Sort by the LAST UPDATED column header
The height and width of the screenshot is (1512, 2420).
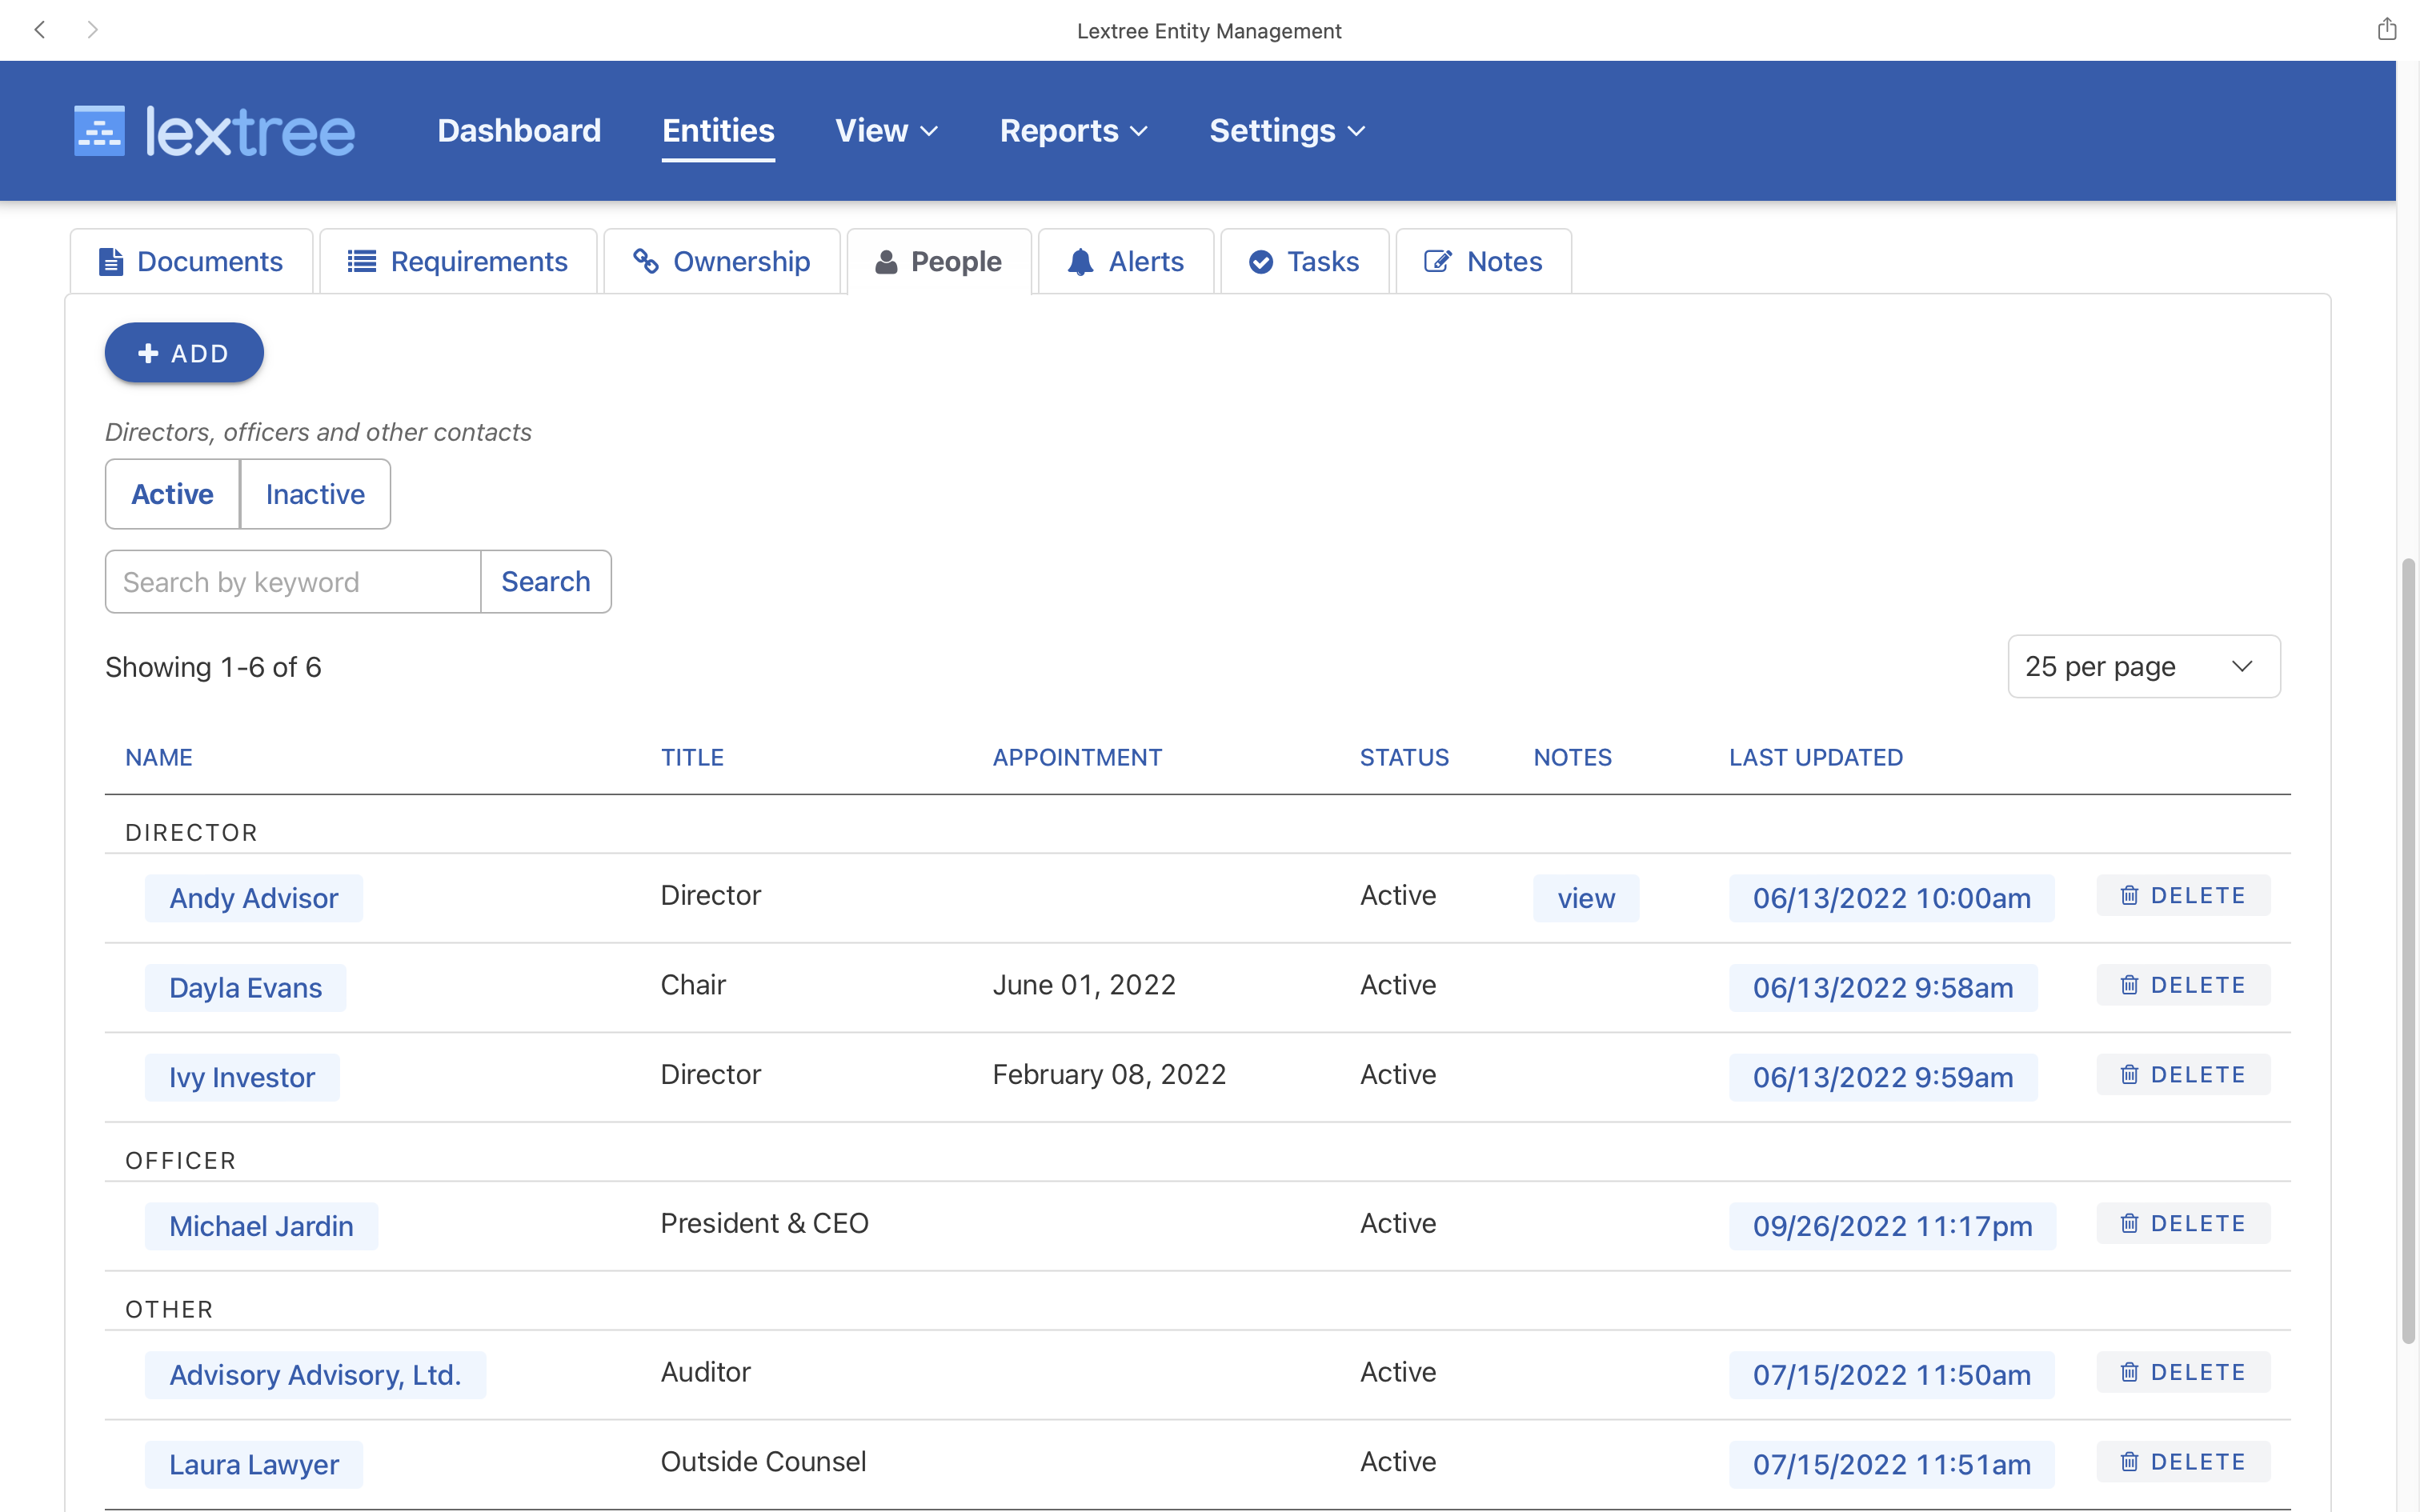(1815, 757)
